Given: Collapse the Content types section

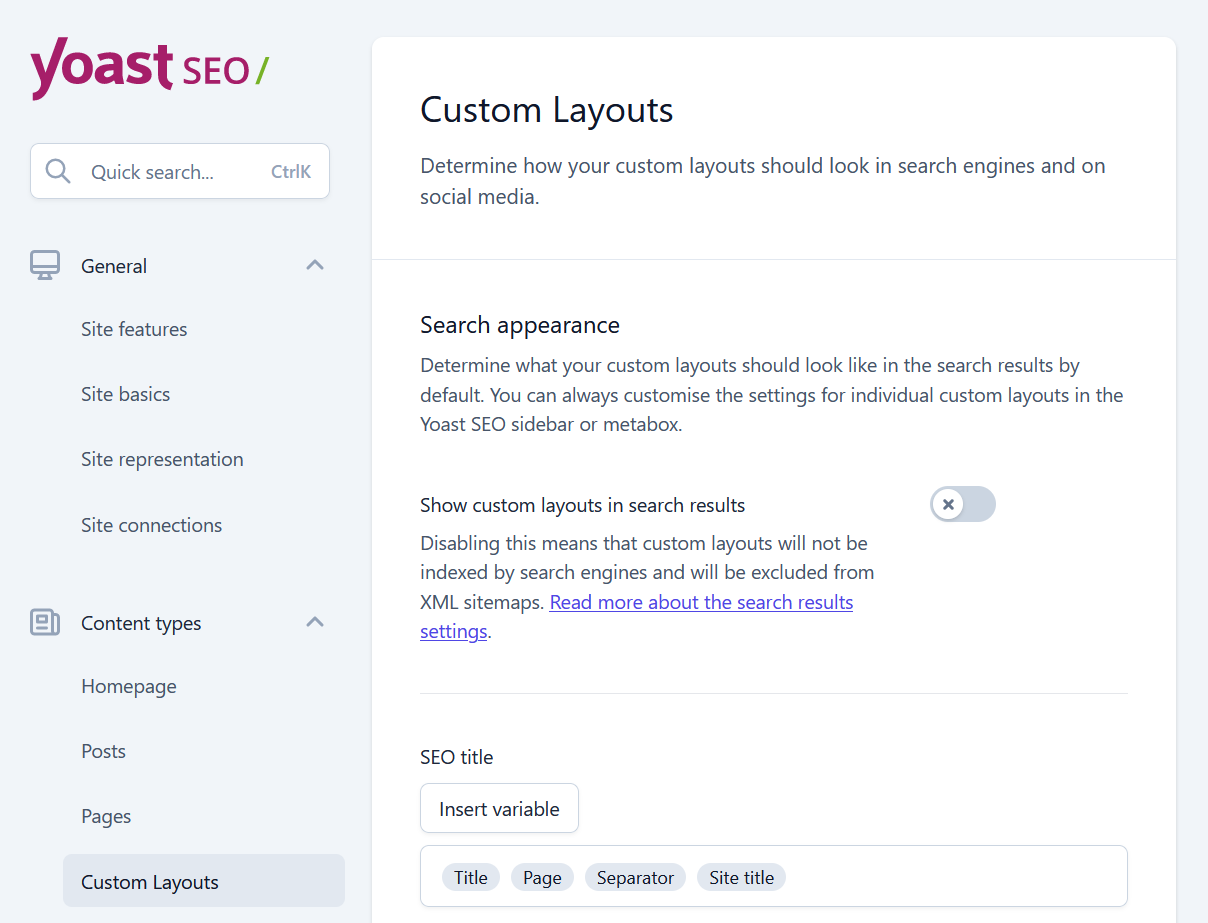Looking at the screenshot, I should [x=315, y=622].
